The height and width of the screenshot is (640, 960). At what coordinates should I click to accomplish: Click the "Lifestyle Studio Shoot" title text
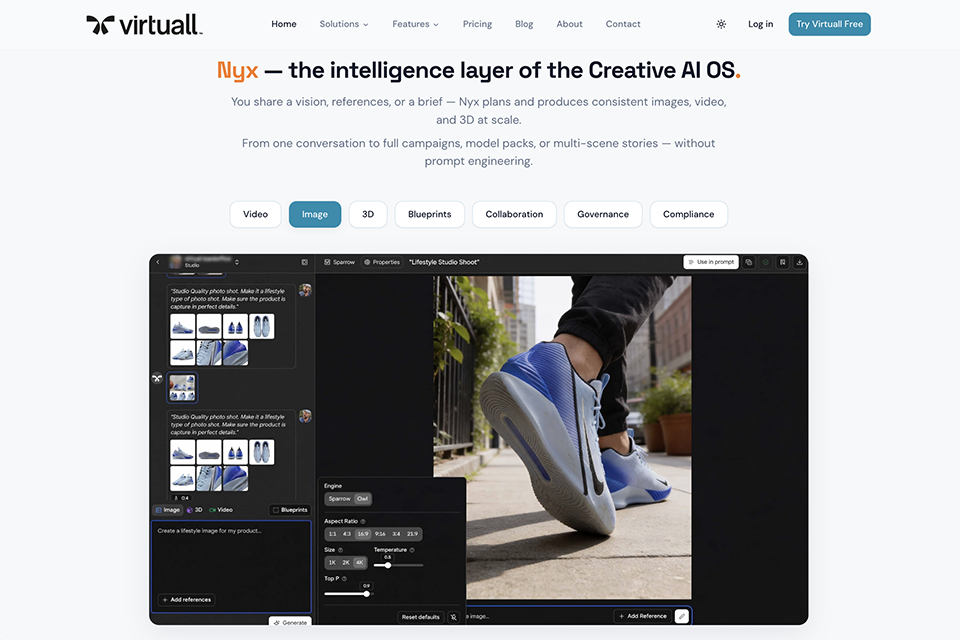point(444,262)
